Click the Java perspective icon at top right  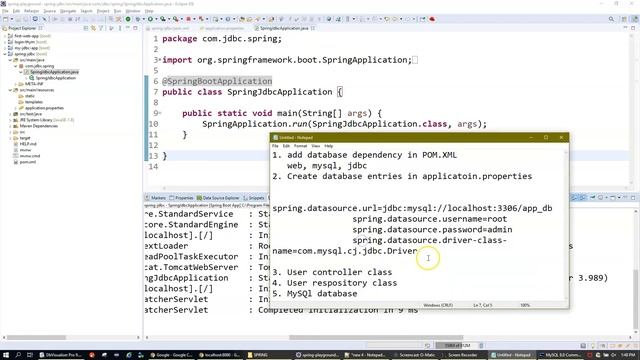[635, 19]
